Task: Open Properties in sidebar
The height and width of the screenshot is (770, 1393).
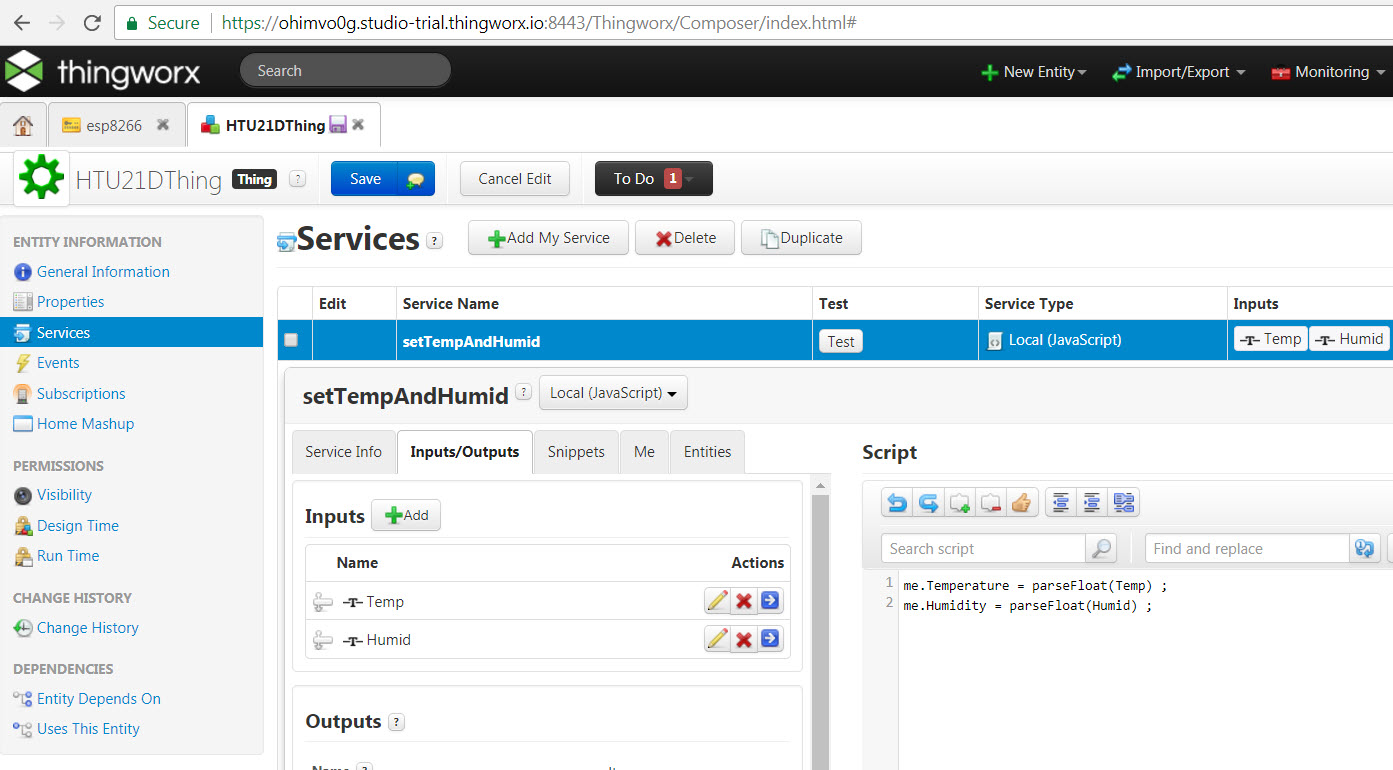Action: click(x=70, y=302)
